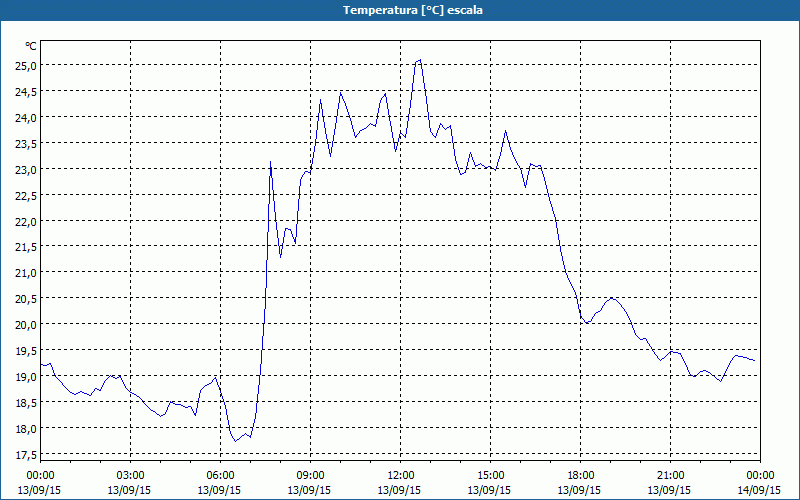
Task: Click the 22,0 y-axis value
Action: (x=26, y=221)
